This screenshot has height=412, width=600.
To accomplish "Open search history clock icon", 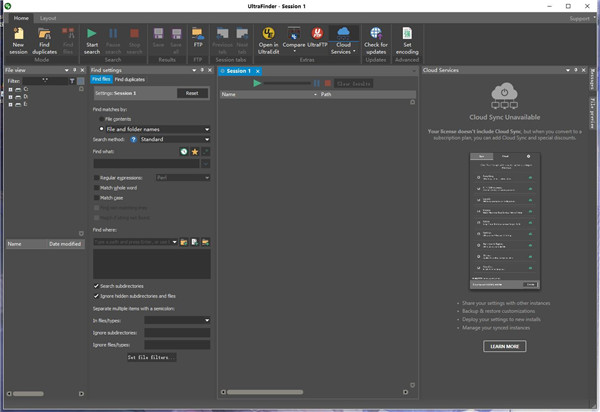I will [x=184, y=152].
